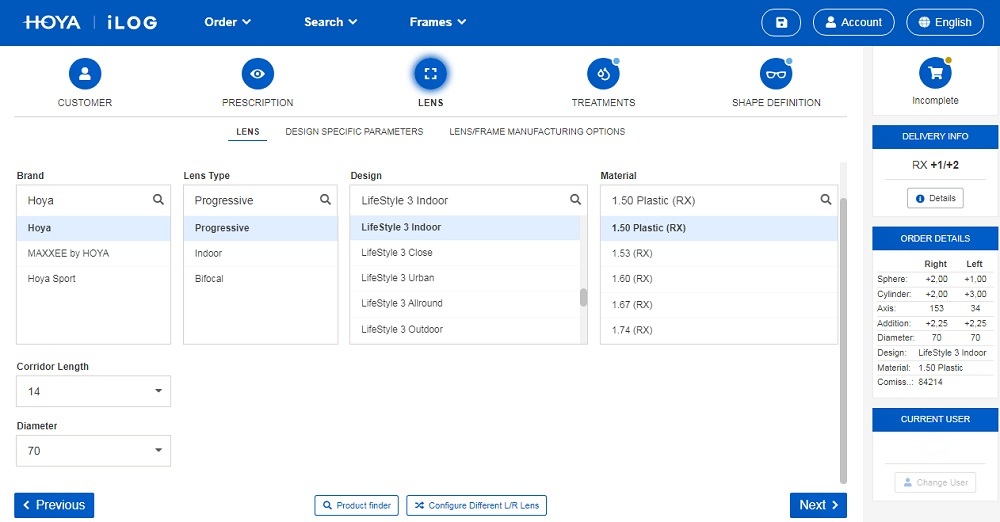1000x522 pixels.
Task: Switch to Lens/Frame Manufacturing Options tab
Action: click(537, 132)
